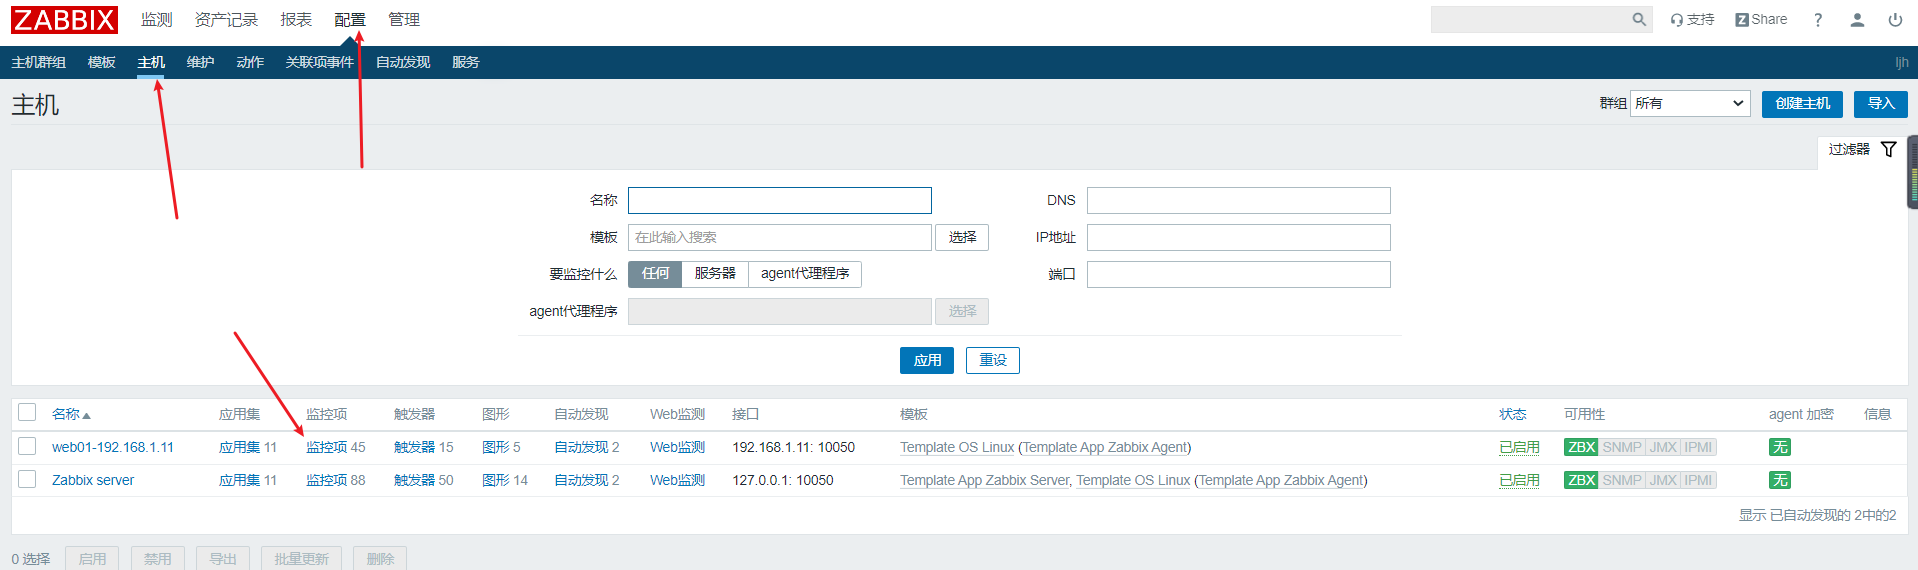This screenshot has height=570, width=1918.
Task: Open Web监测 for Zabbix server row
Action: [x=677, y=480]
